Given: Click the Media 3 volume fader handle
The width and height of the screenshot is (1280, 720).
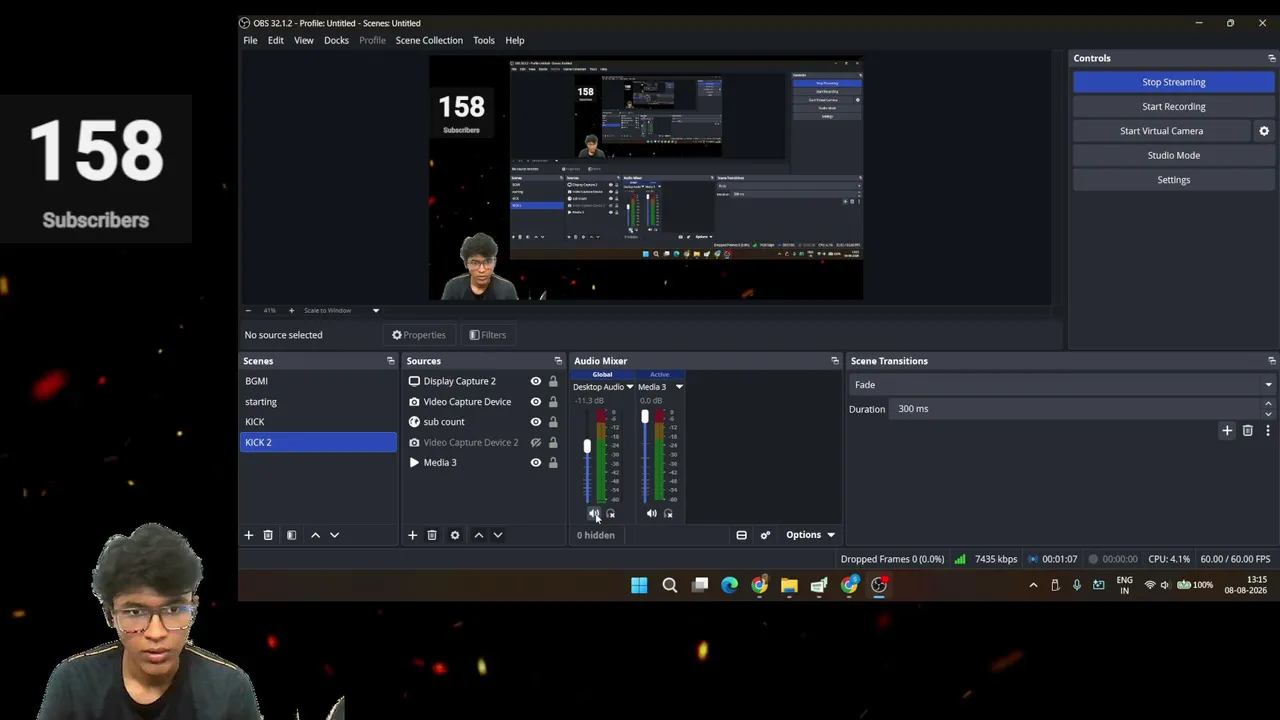Looking at the screenshot, I should tap(644, 416).
